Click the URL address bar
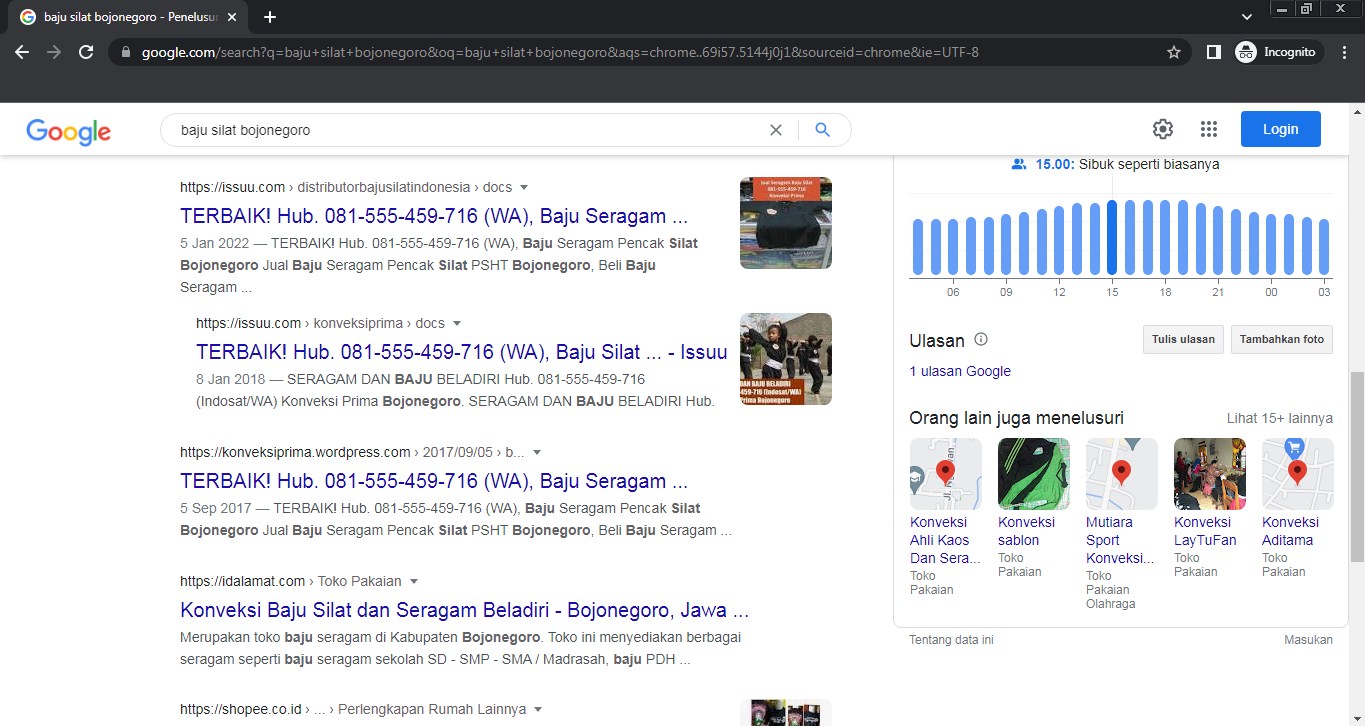 click(650, 52)
